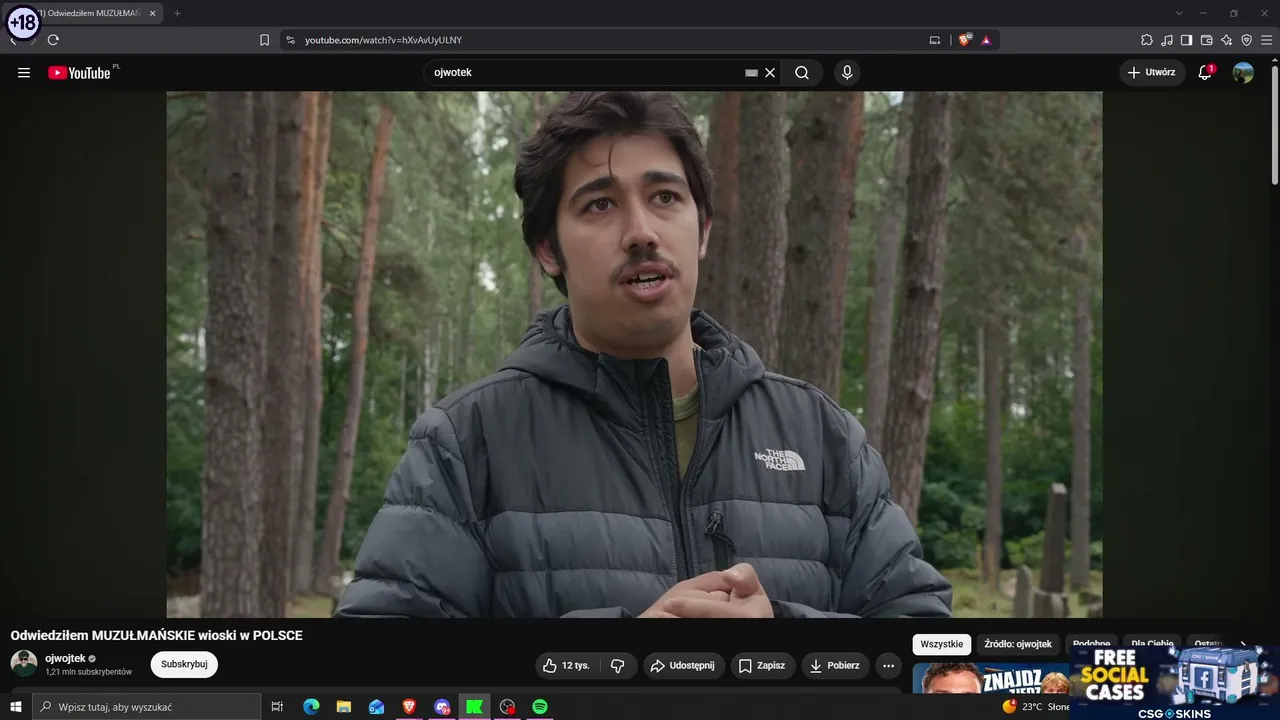Start voice search with the microphone
This screenshot has width=1280, height=720.
click(847, 73)
